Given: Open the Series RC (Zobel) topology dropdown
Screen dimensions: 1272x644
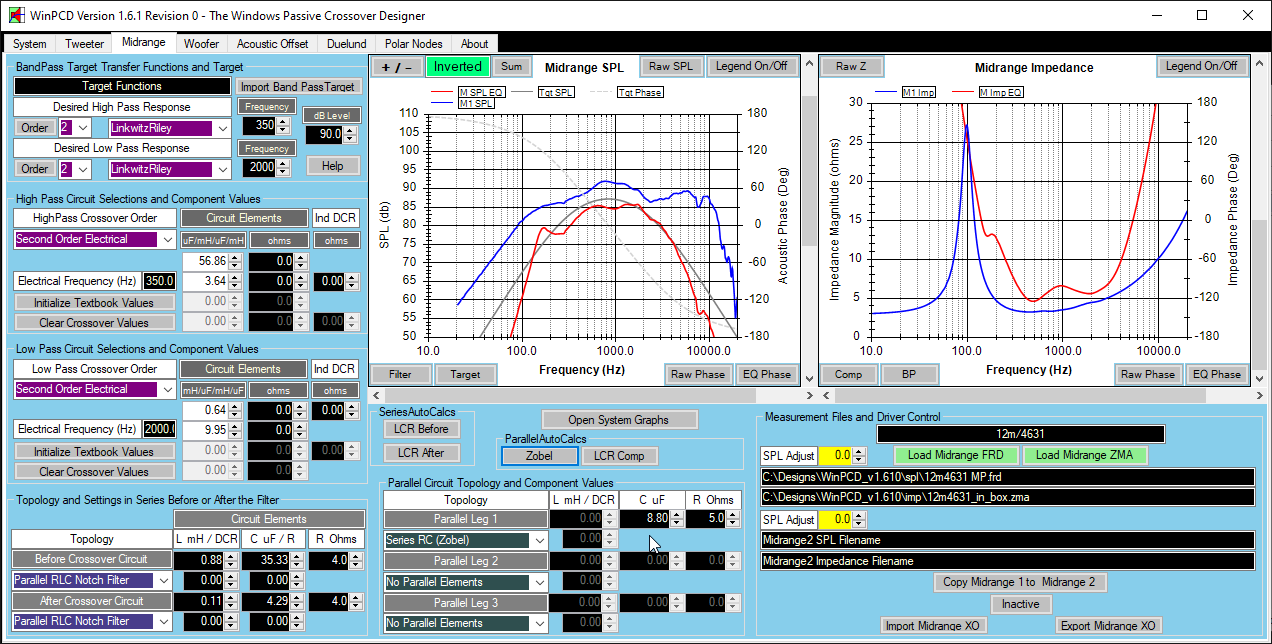Looking at the screenshot, I should (x=540, y=540).
